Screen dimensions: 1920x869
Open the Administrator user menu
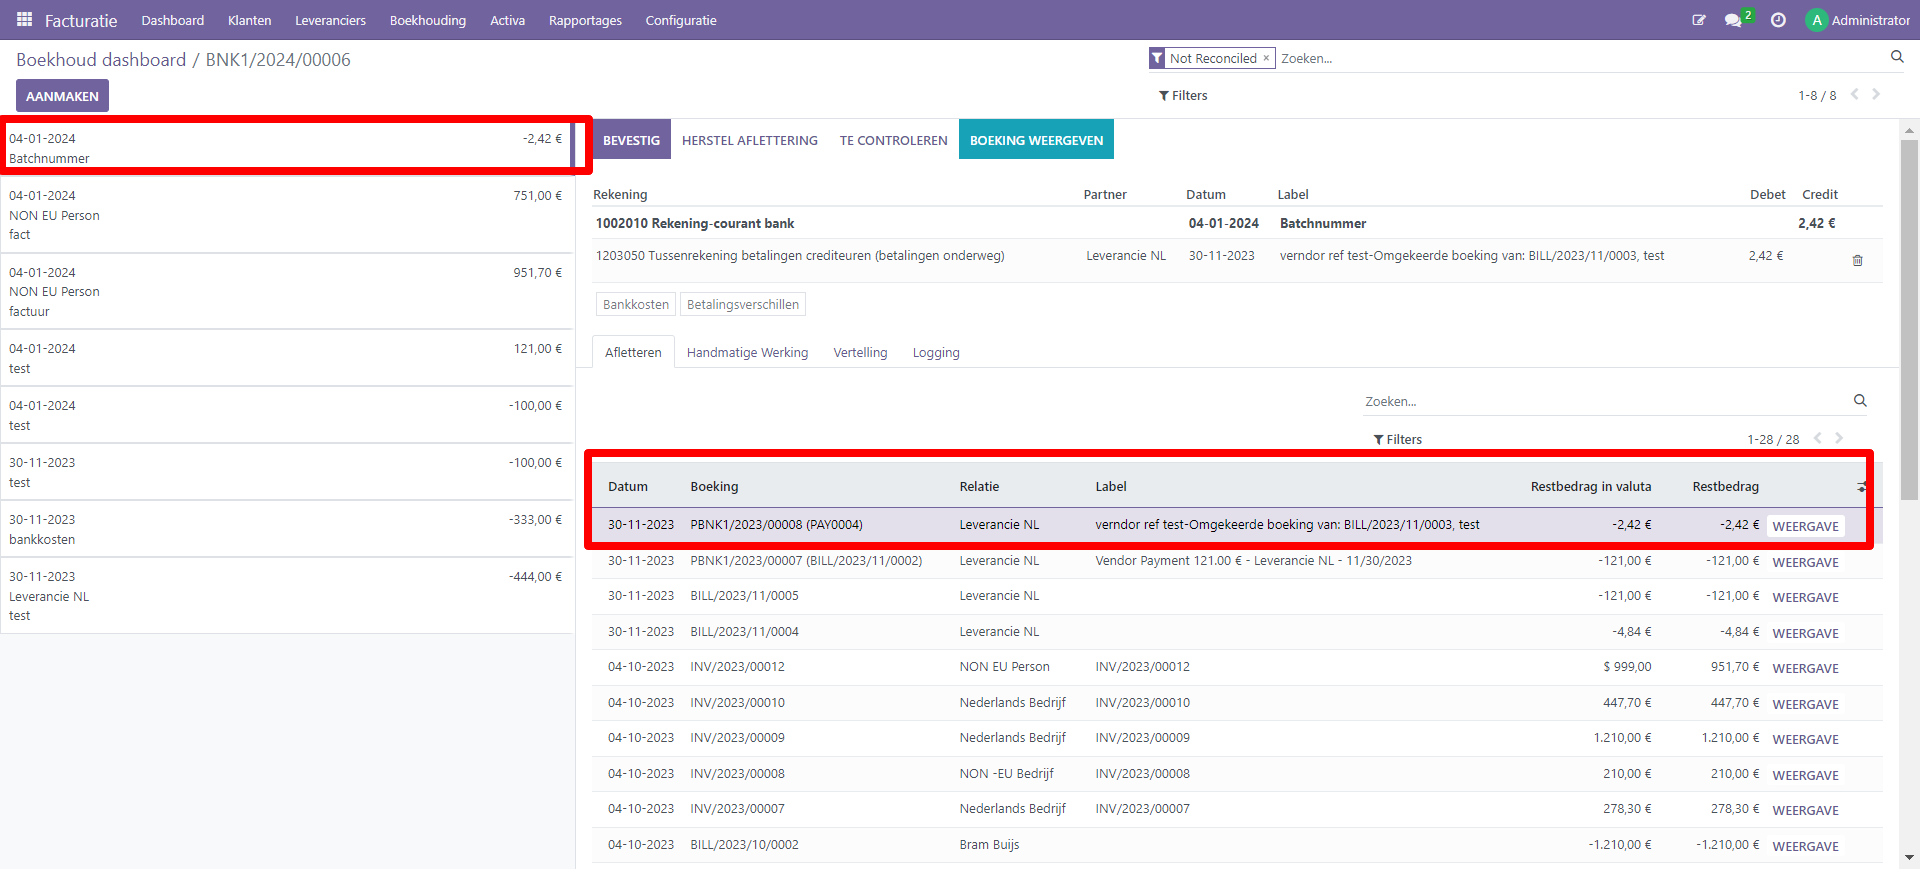[1858, 20]
